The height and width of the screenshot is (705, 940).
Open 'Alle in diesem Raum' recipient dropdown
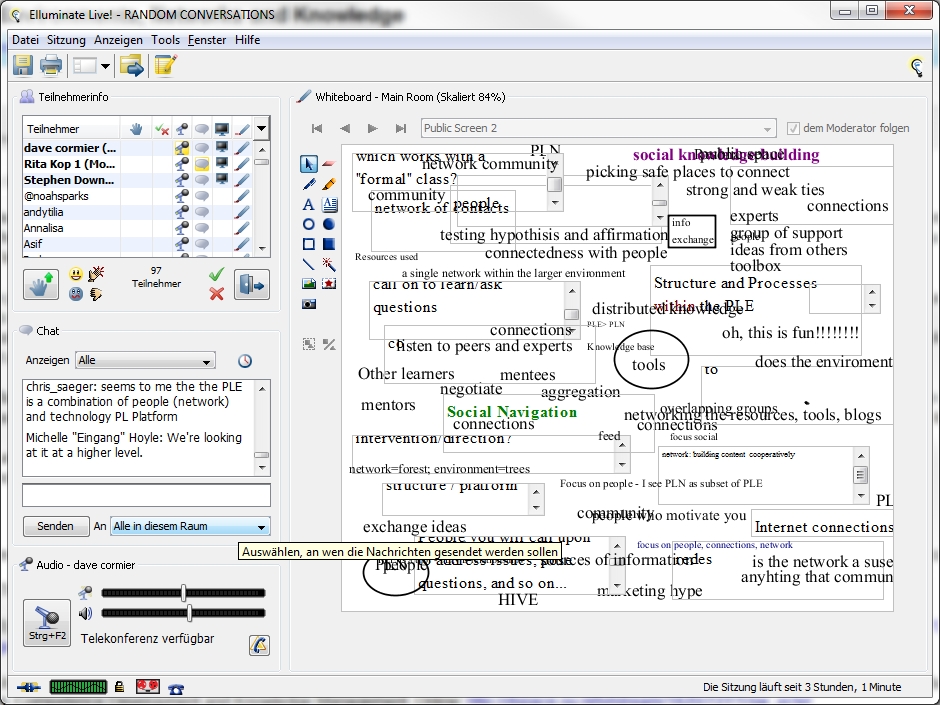point(190,526)
